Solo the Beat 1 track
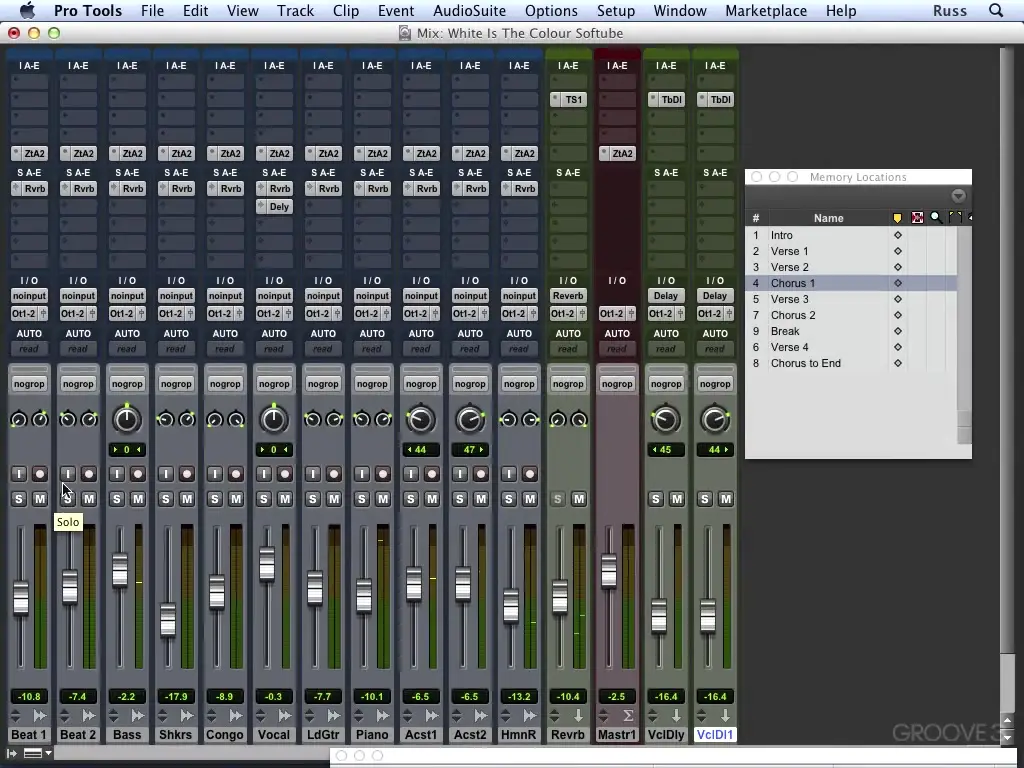 pos(18,499)
